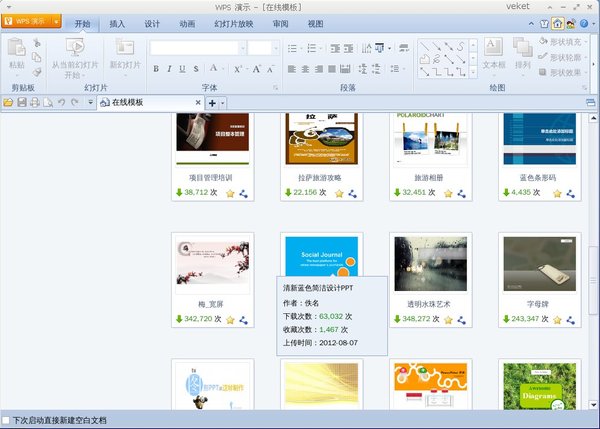Click the 文本框 button in drawing group
The width and height of the screenshot is (600, 429).
pos(494,54)
